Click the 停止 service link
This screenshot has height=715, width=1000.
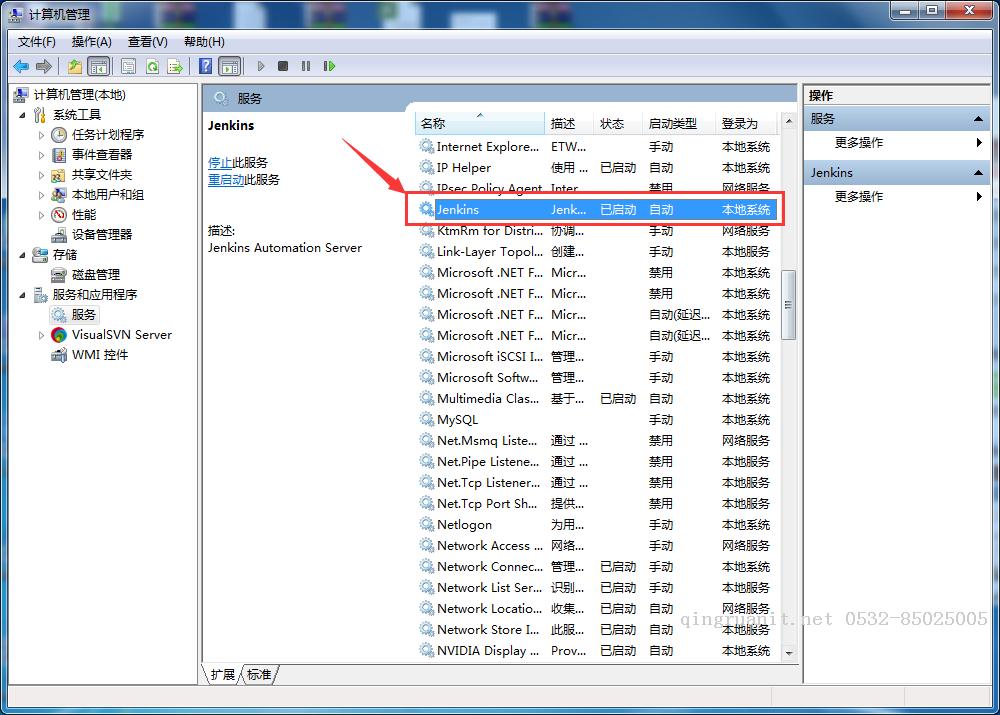[219, 162]
